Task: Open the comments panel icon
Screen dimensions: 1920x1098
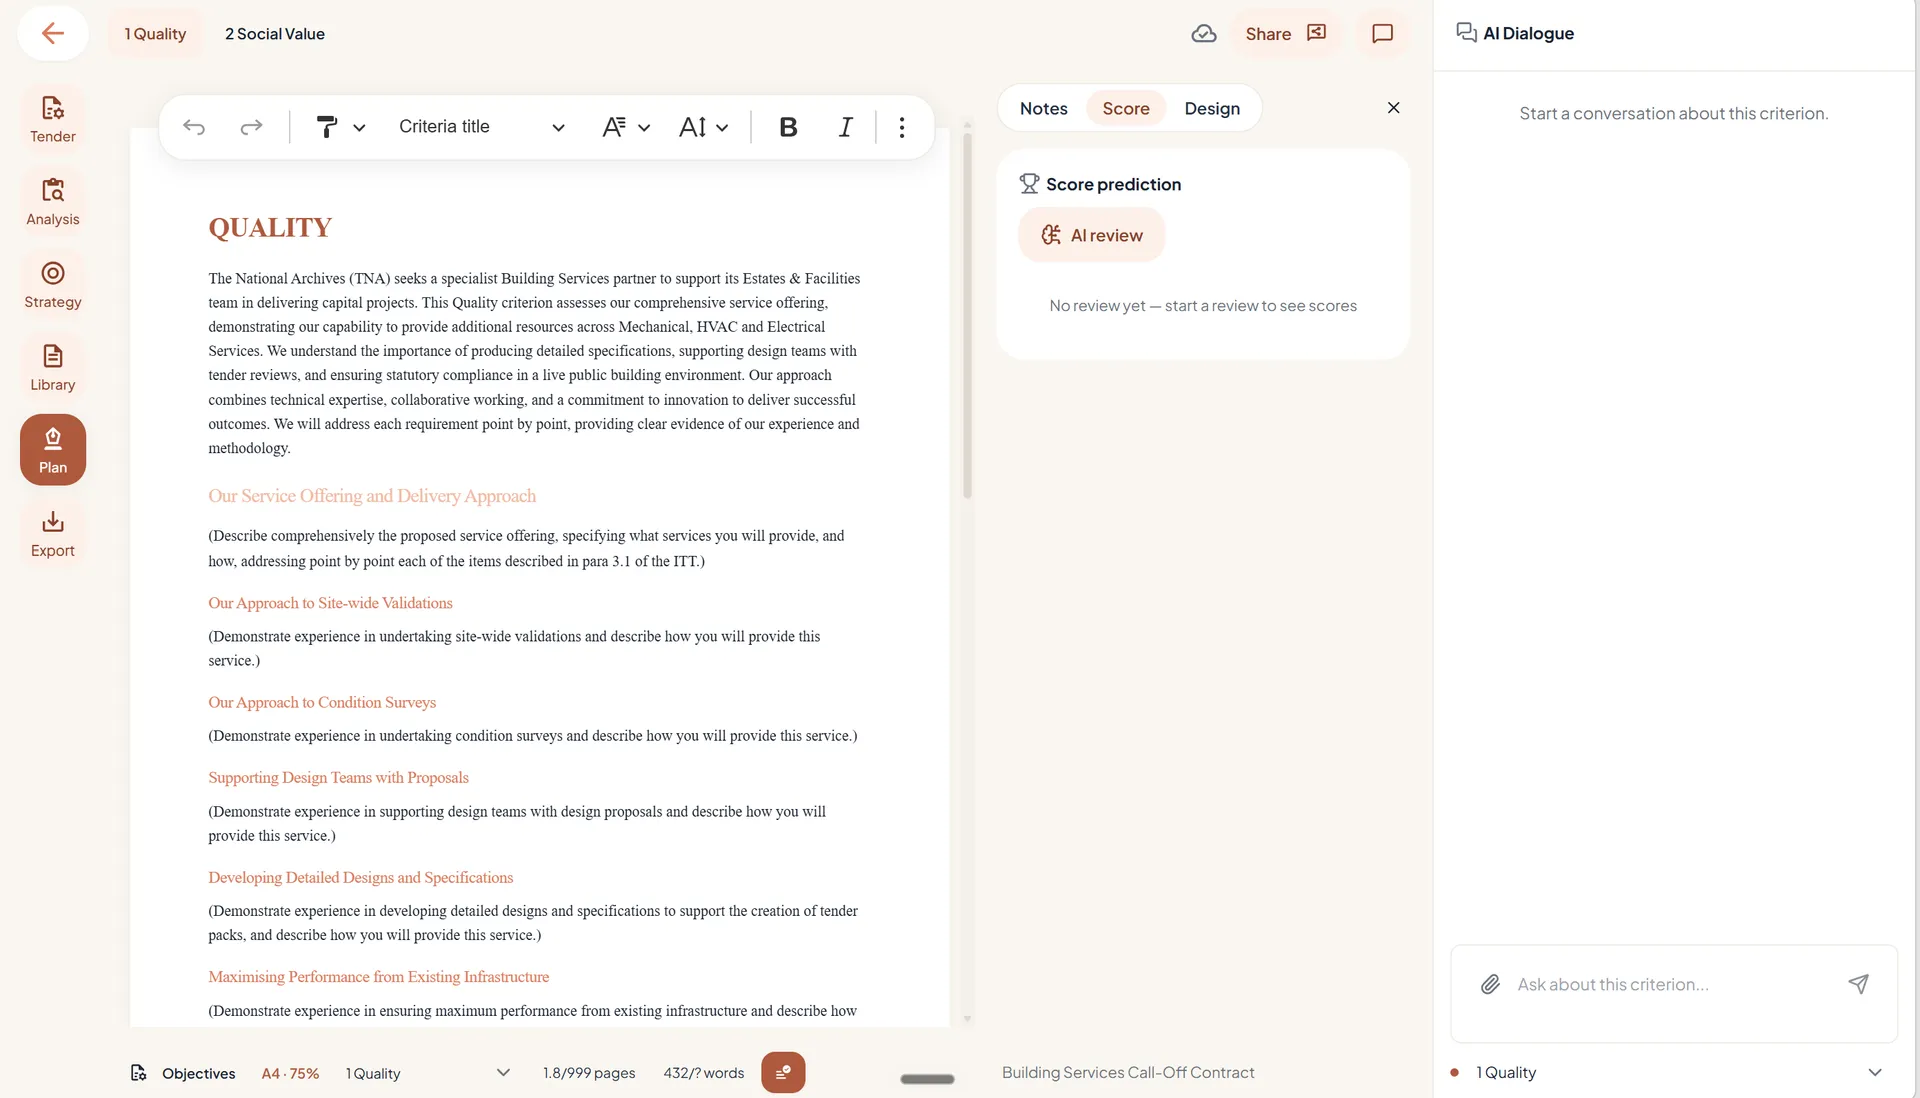Action: click(x=1382, y=34)
